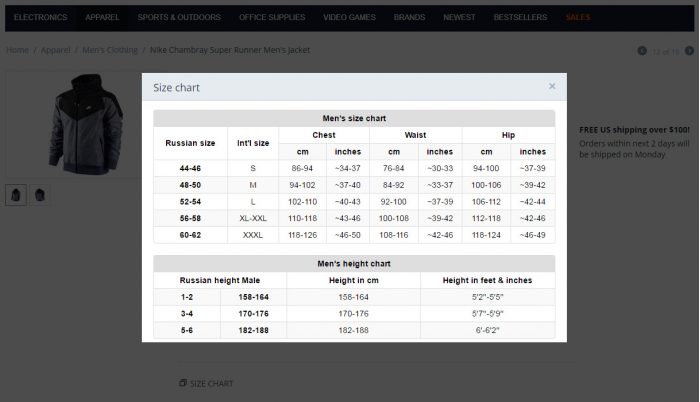Go to previous product arrow
The height and width of the screenshot is (402, 700).
pyautogui.click(x=642, y=51)
